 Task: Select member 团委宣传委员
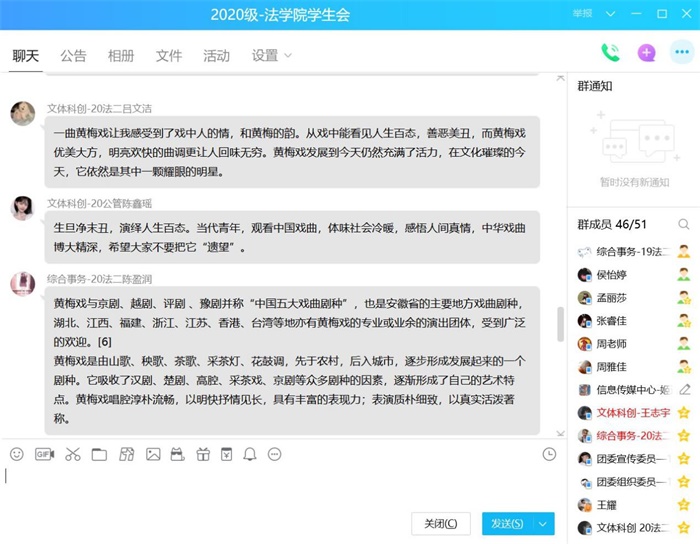click(633, 458)
